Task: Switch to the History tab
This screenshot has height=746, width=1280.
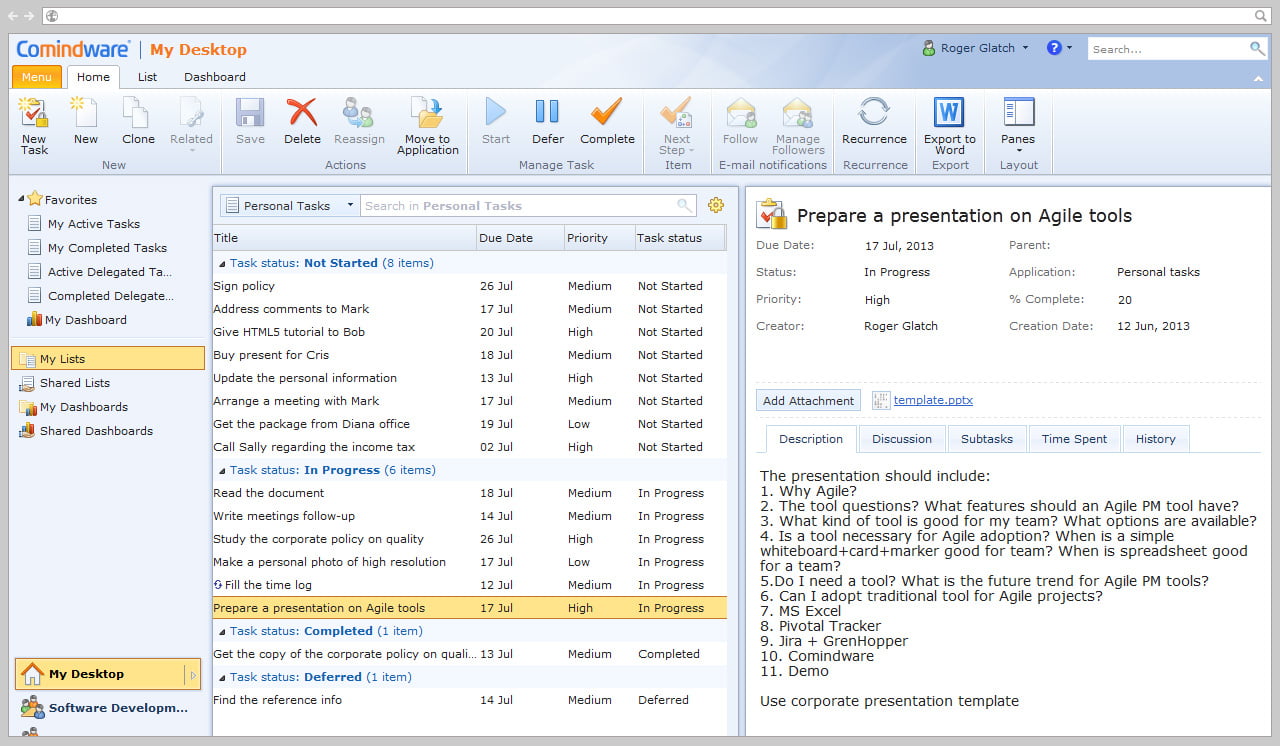Action: 1156,439
